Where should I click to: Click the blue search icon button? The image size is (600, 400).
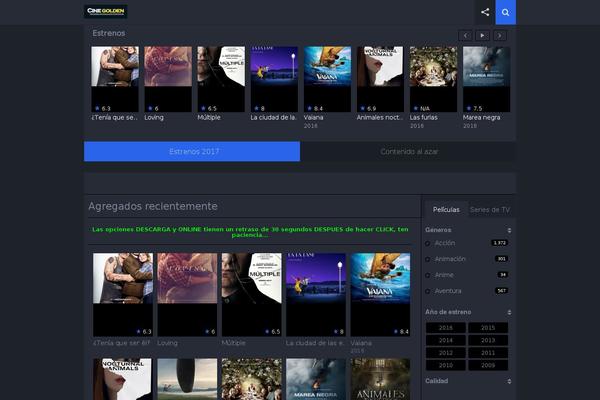point(505,12)
